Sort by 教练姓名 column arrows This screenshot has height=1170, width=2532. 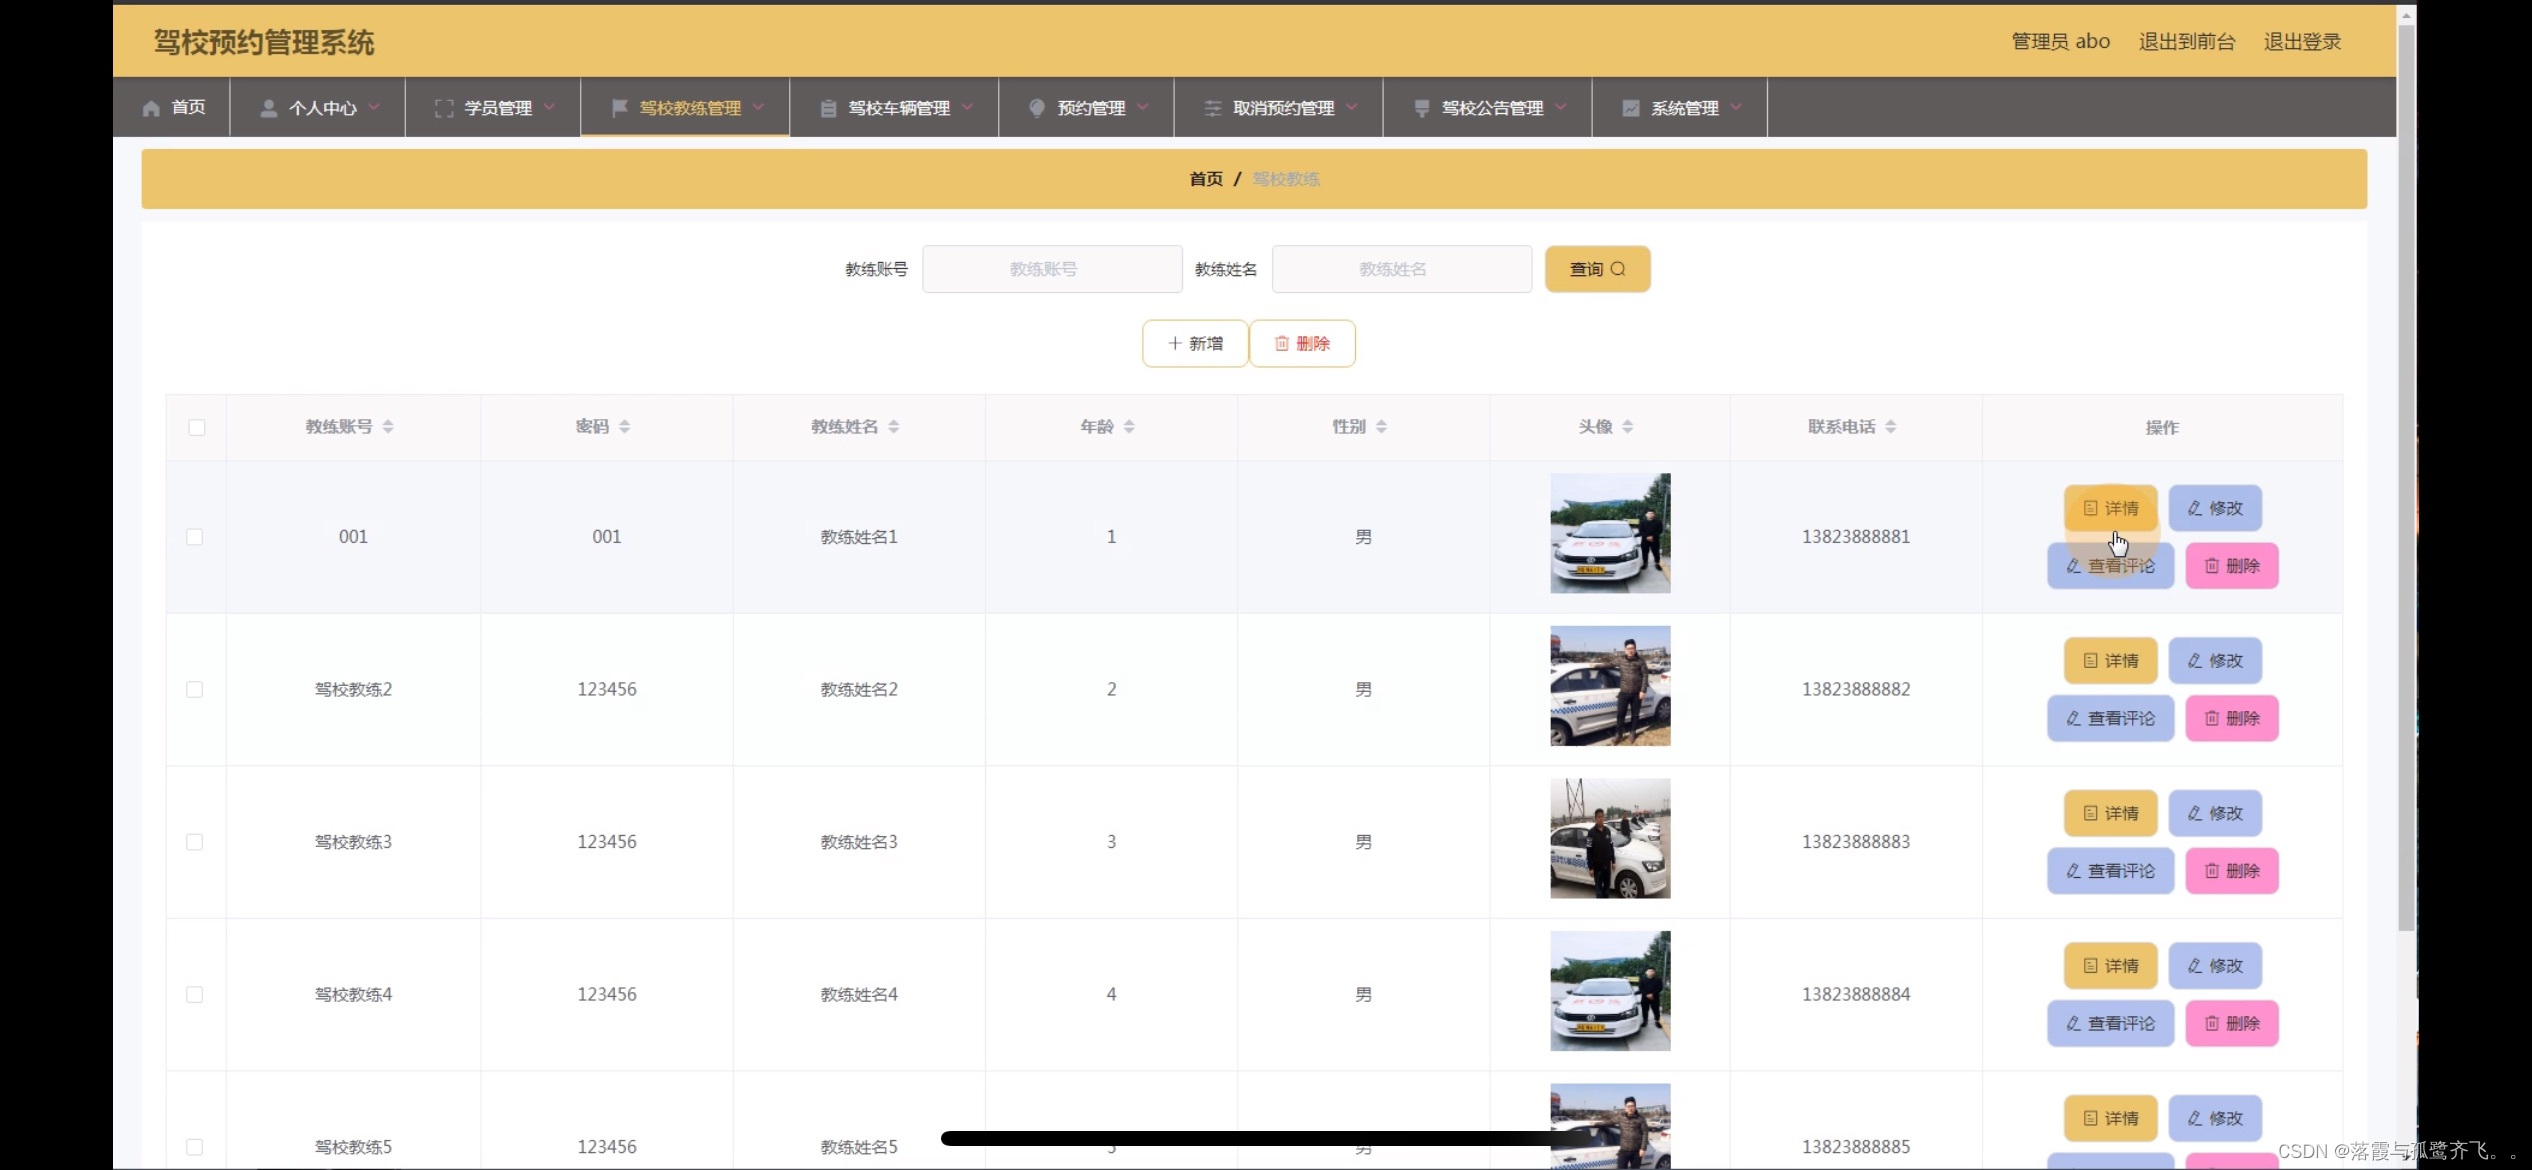click(x=893, y=427)
